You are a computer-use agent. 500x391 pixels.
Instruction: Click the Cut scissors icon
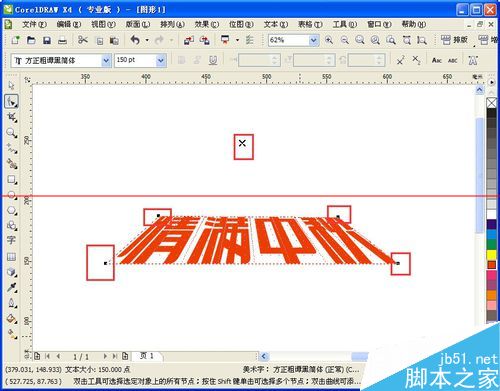pos(83,40)
